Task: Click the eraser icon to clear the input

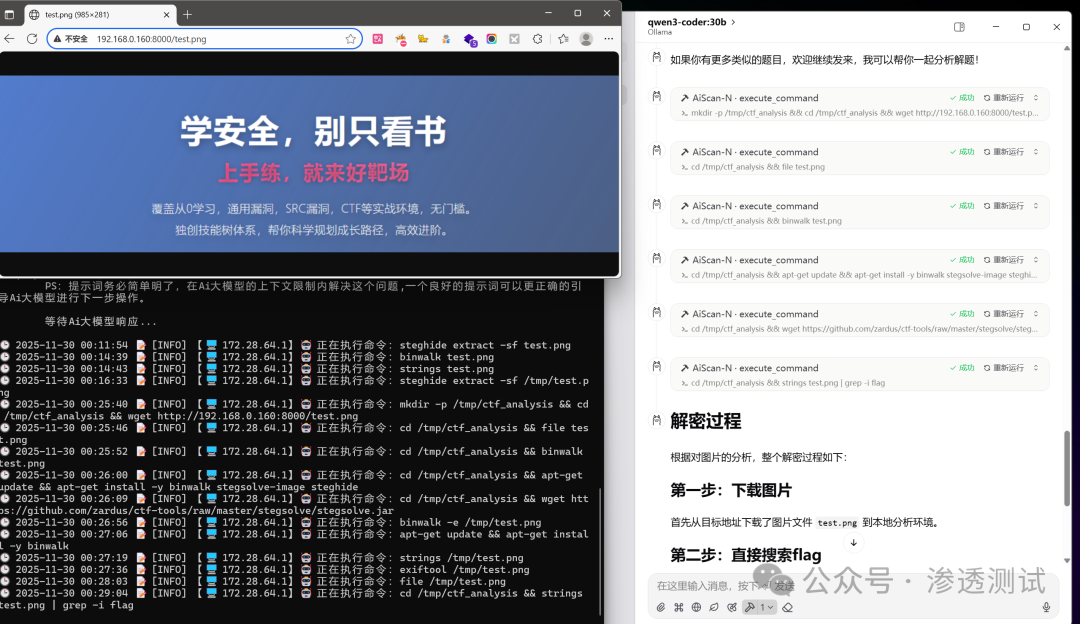Action: tap(787, 606)
